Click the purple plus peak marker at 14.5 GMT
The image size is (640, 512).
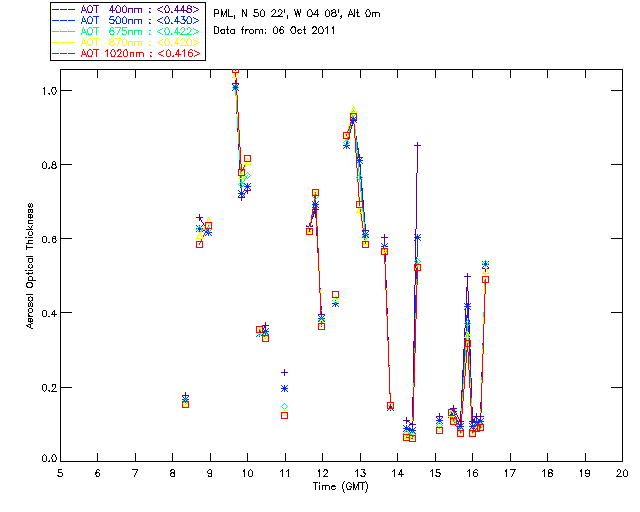(417, 145)
